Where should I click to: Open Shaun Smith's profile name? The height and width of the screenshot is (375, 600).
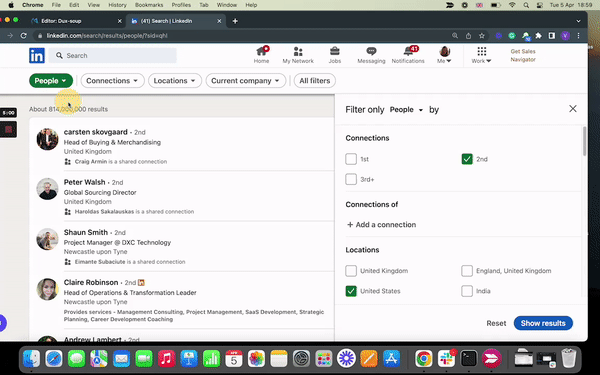coord(86,232)
